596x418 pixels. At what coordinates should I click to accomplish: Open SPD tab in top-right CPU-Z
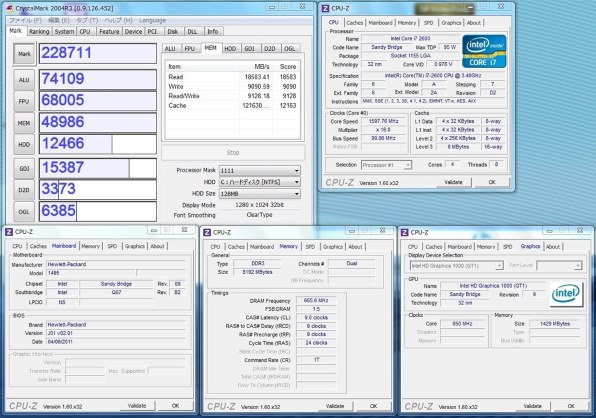click(428, 23)
